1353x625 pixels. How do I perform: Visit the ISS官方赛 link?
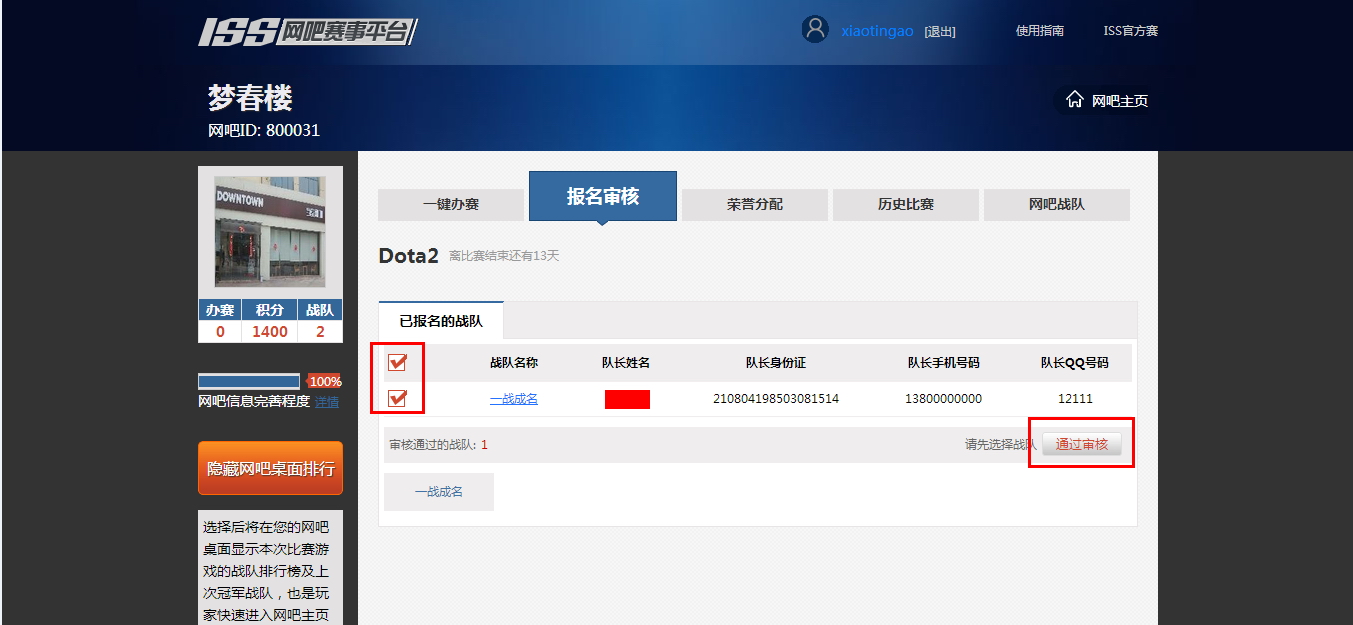pos(1130,31)
